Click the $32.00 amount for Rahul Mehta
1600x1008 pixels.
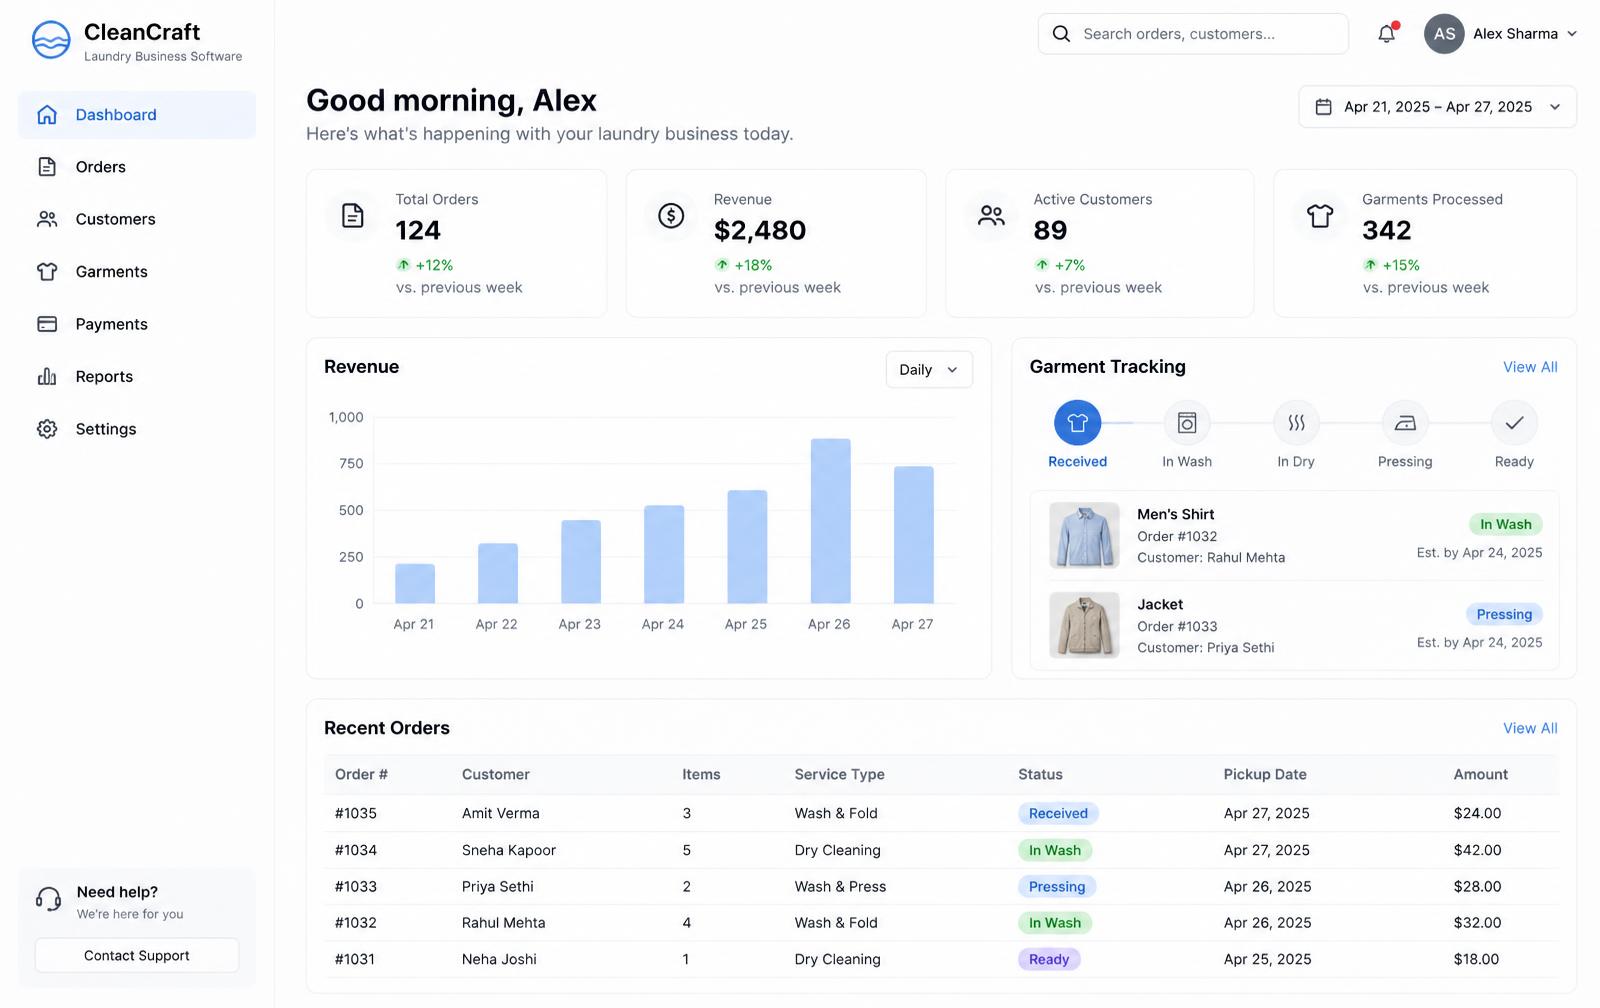point(1477,923)
